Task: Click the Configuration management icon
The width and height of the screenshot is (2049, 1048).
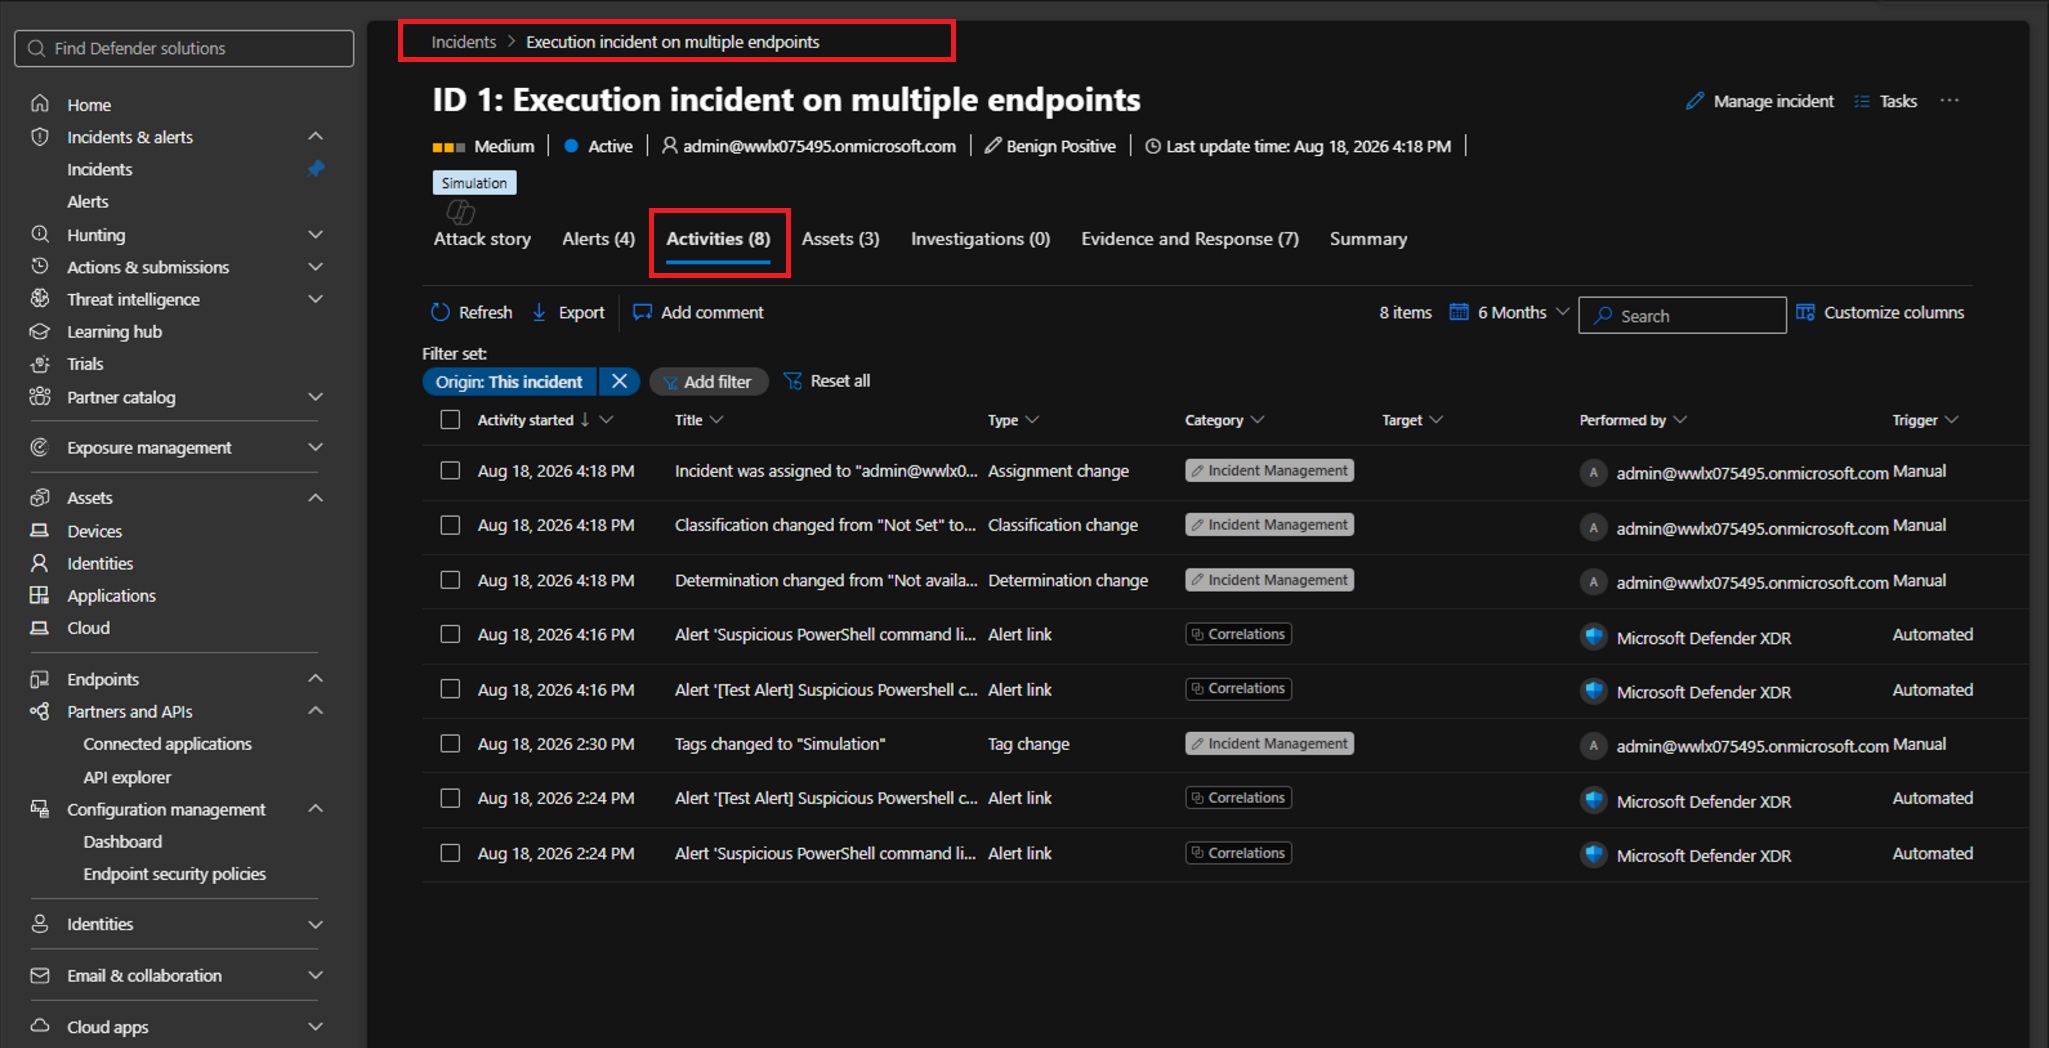Action: (40, 809)
